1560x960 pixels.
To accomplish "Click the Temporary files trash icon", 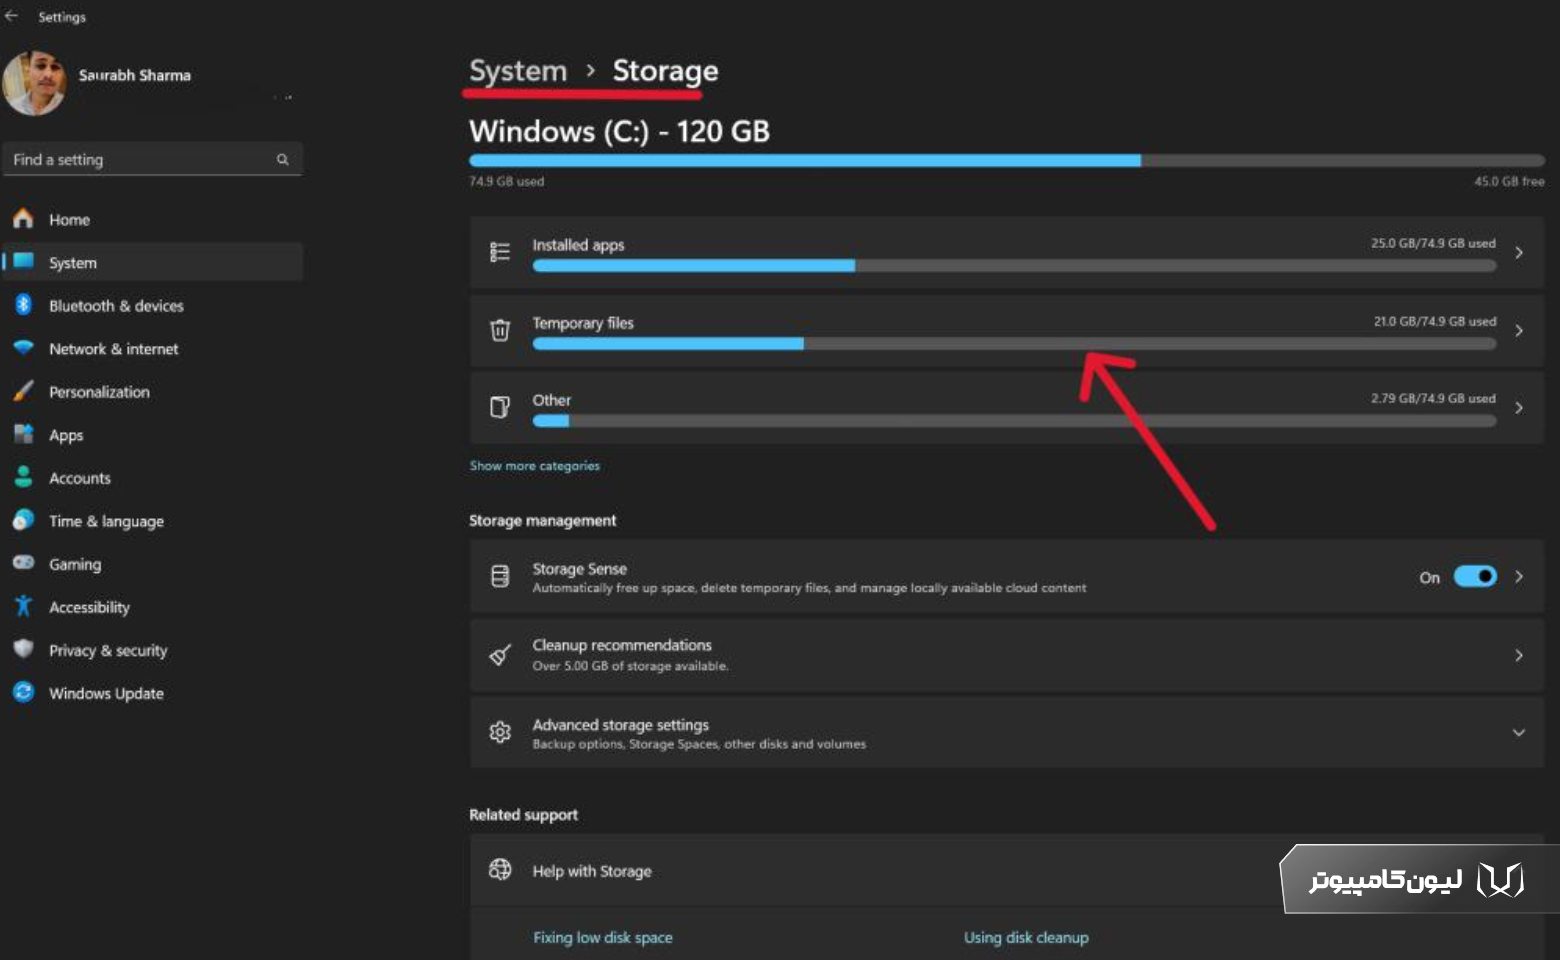I will (500, 330).
